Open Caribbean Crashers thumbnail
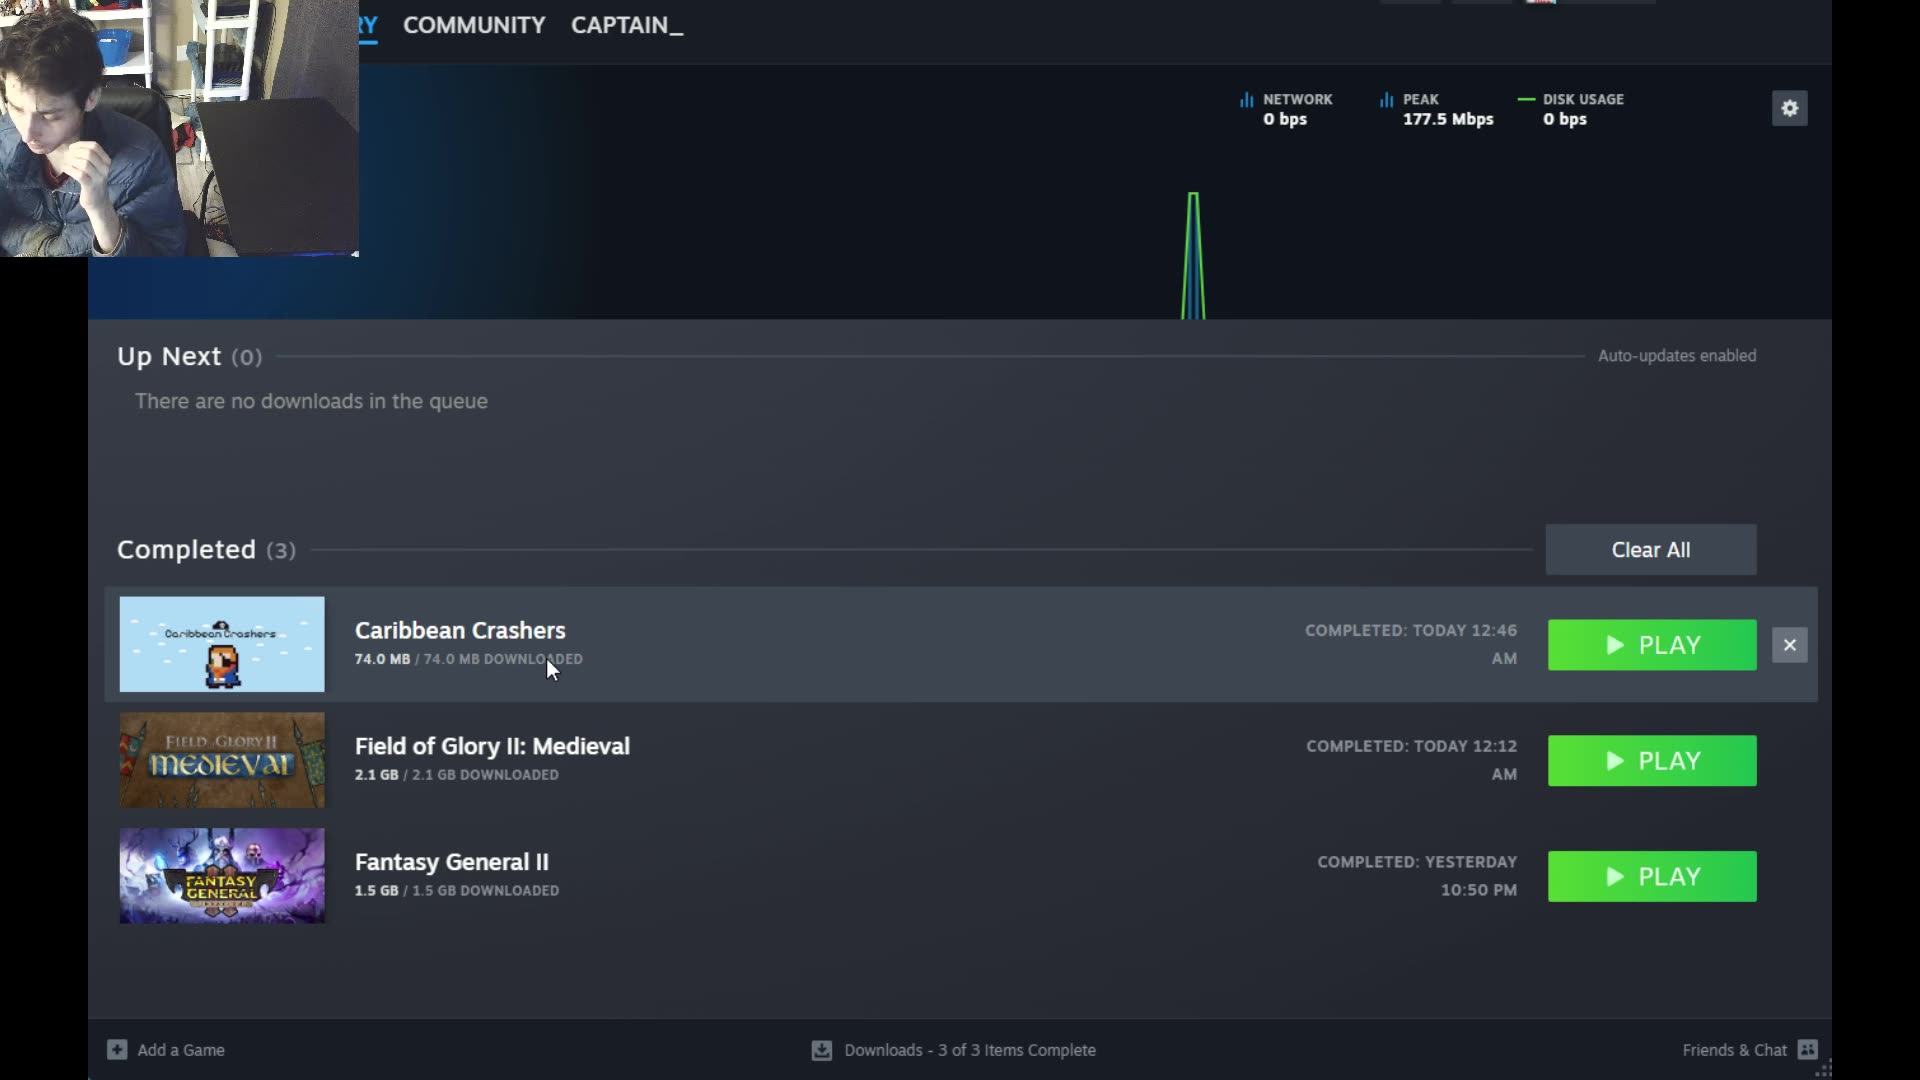 pyautogui.click(x=222, y=644)
